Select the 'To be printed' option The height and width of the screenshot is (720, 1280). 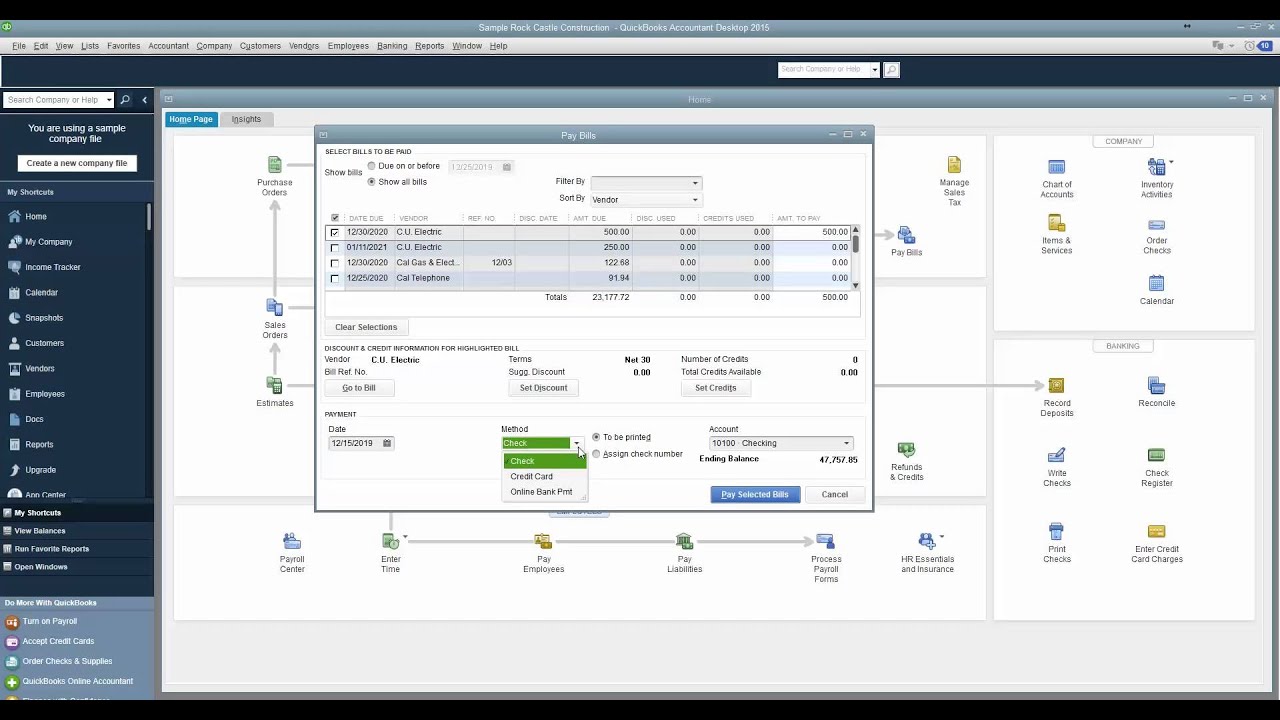596,437
